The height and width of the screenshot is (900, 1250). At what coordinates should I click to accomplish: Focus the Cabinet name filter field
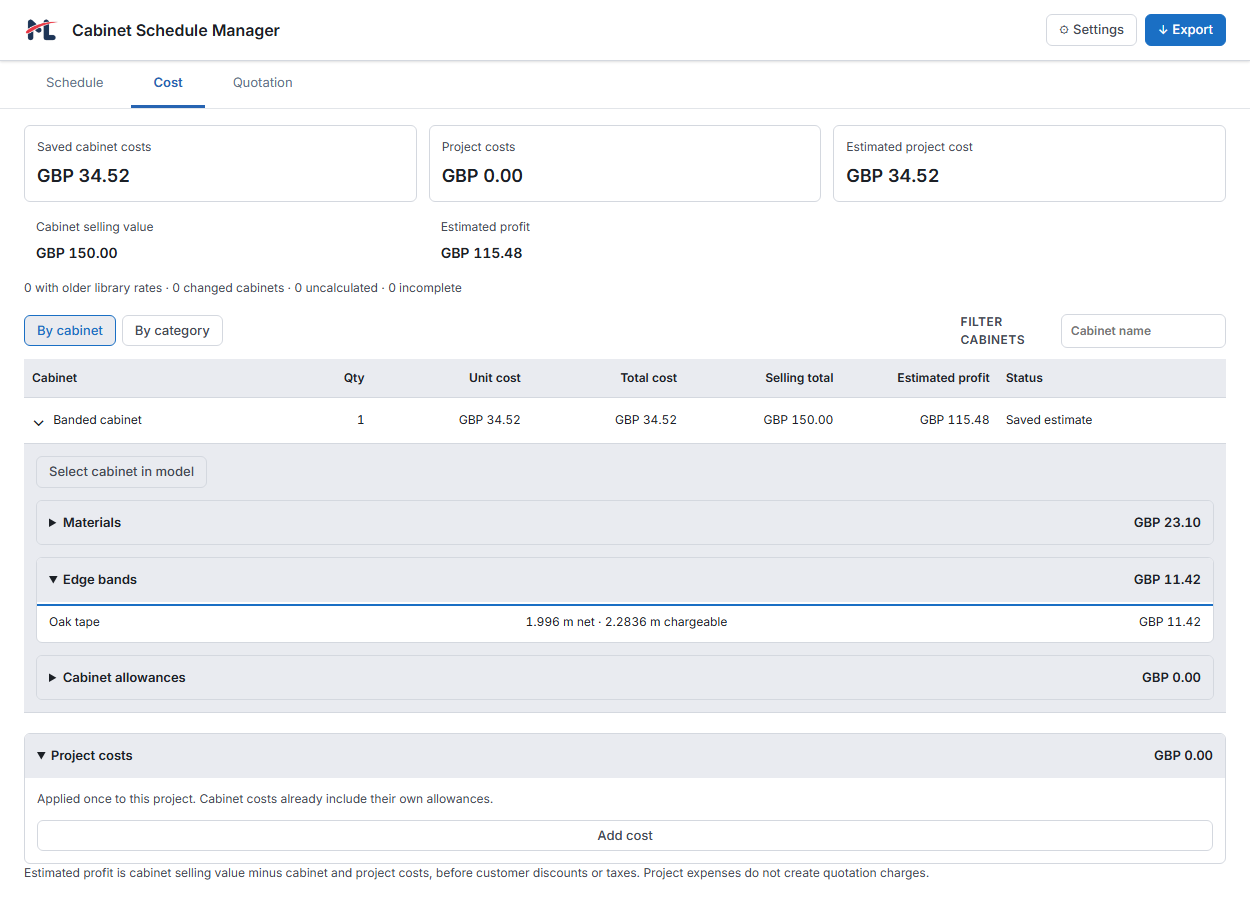click(x=1143, y=331)
